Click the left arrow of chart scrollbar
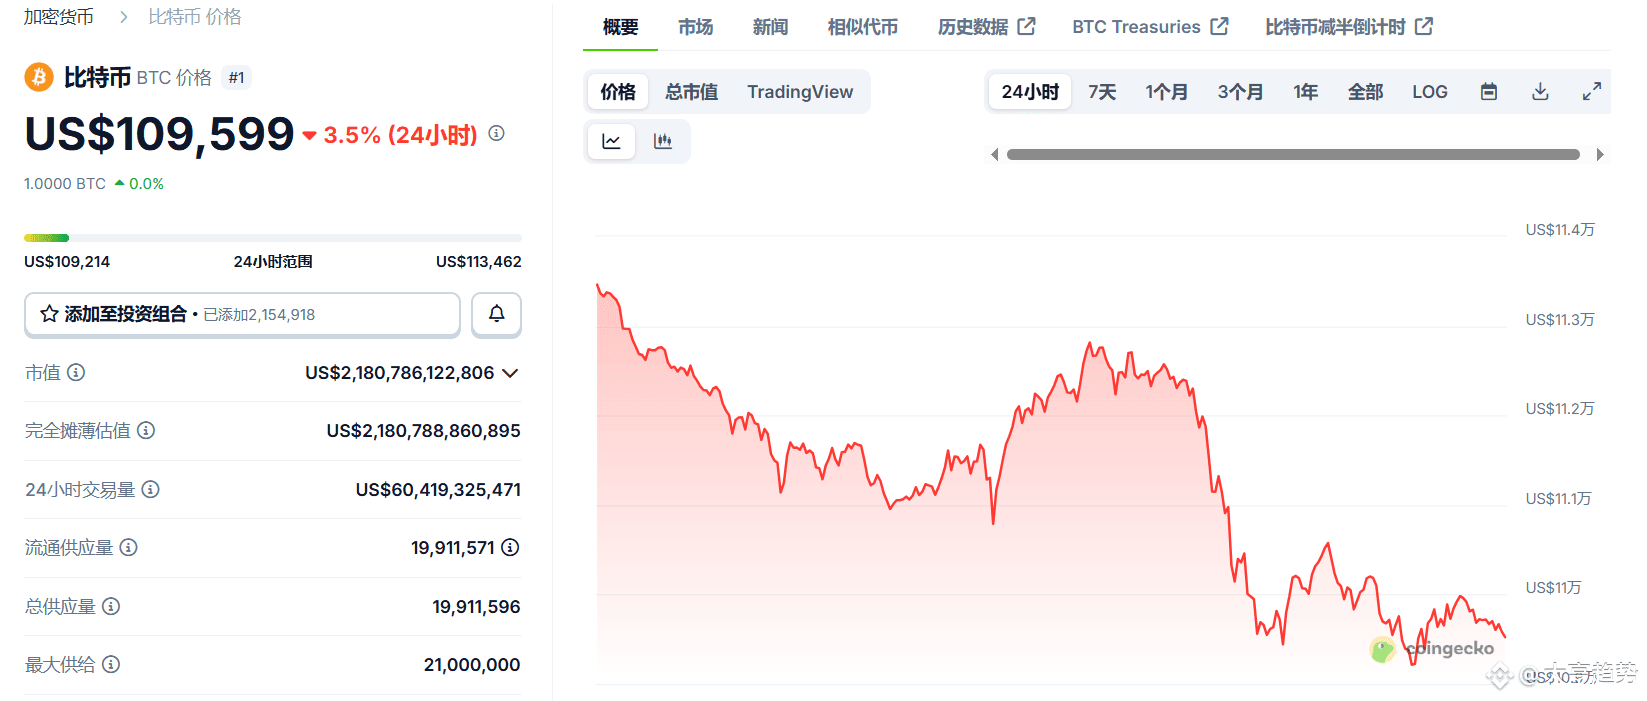 coord(994,155)
